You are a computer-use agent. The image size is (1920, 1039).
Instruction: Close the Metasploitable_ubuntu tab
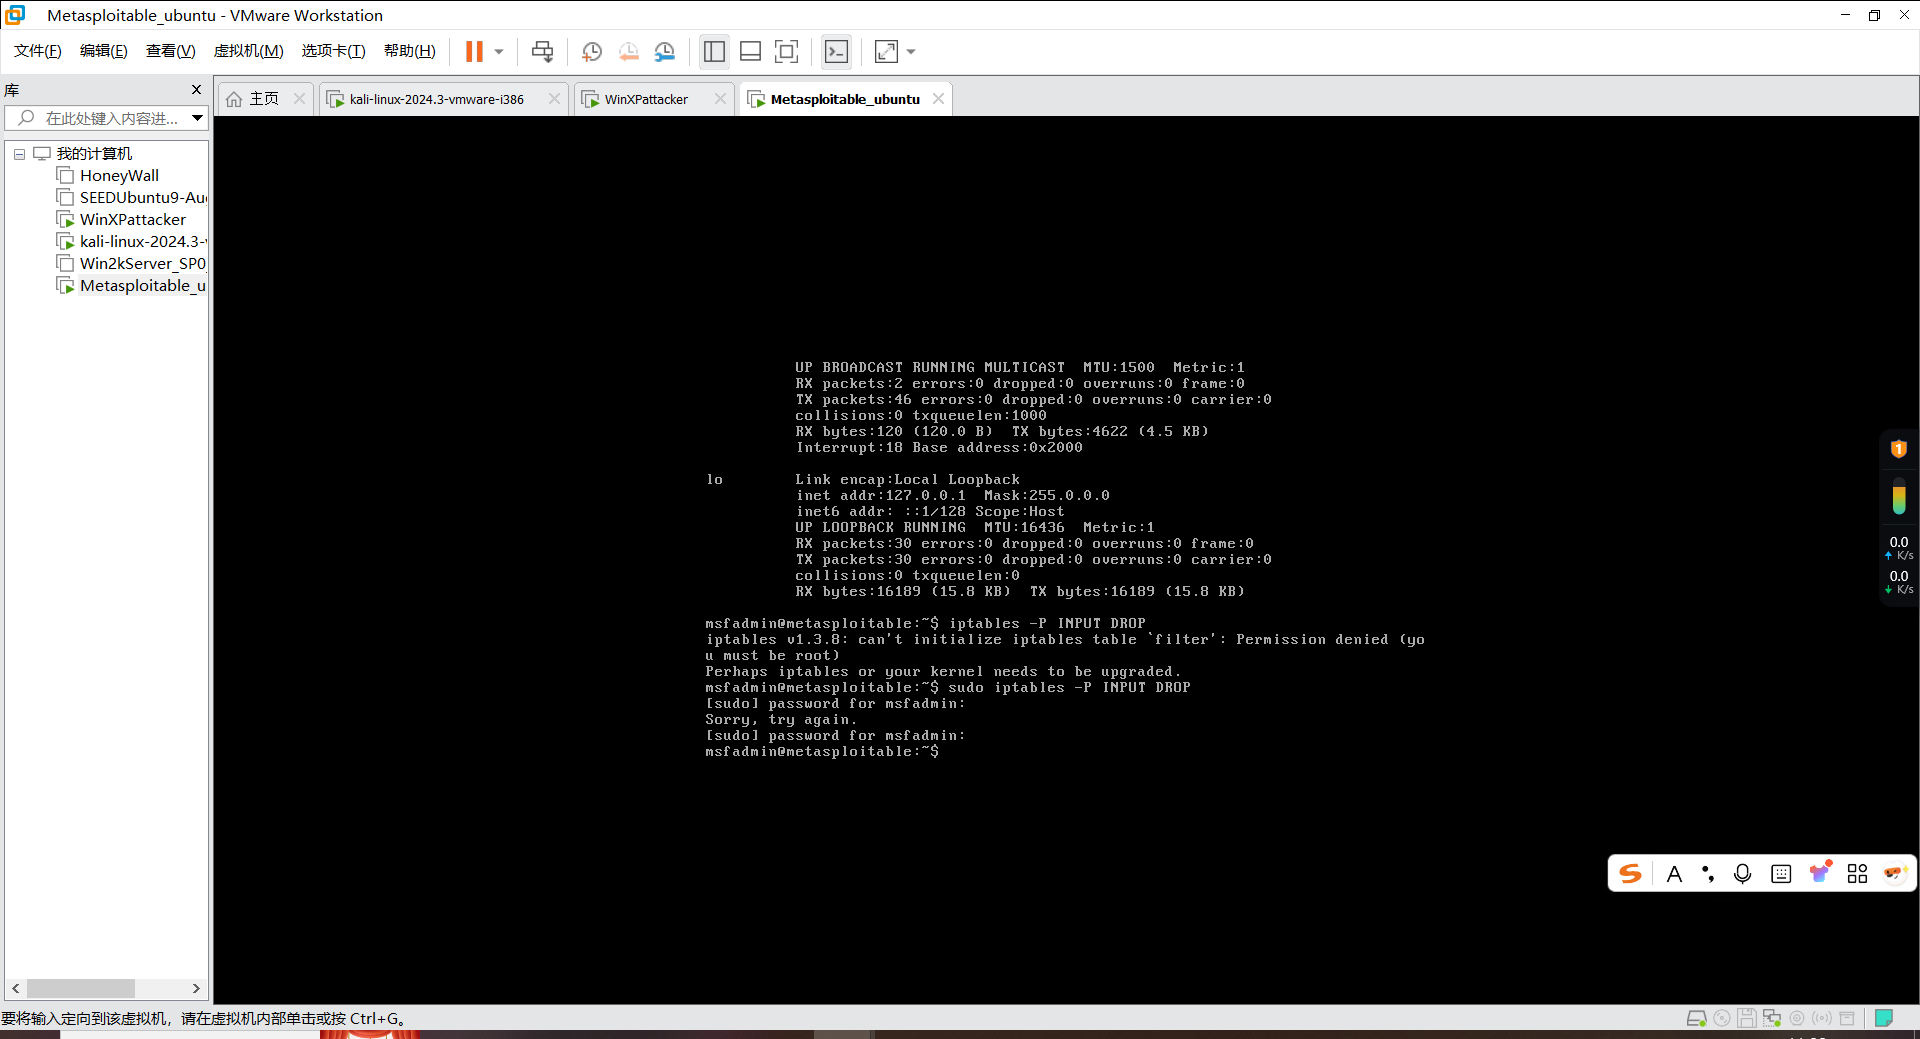[x=938, y=99]
